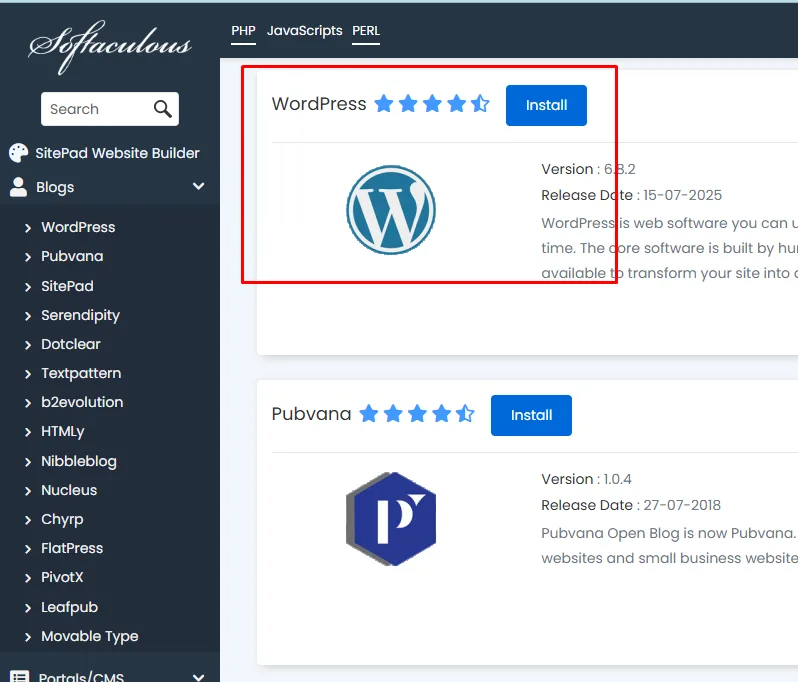Switch to the JavaScripts tab

(304, 31)
